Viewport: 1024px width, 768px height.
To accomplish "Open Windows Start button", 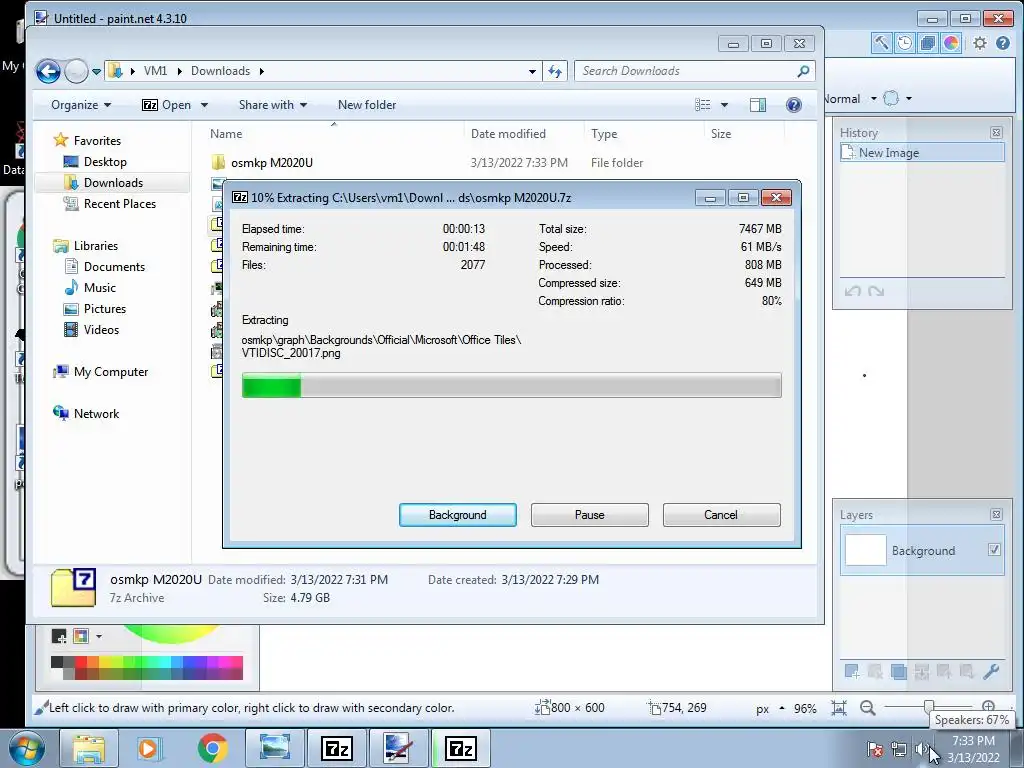I will coord(27,748).
